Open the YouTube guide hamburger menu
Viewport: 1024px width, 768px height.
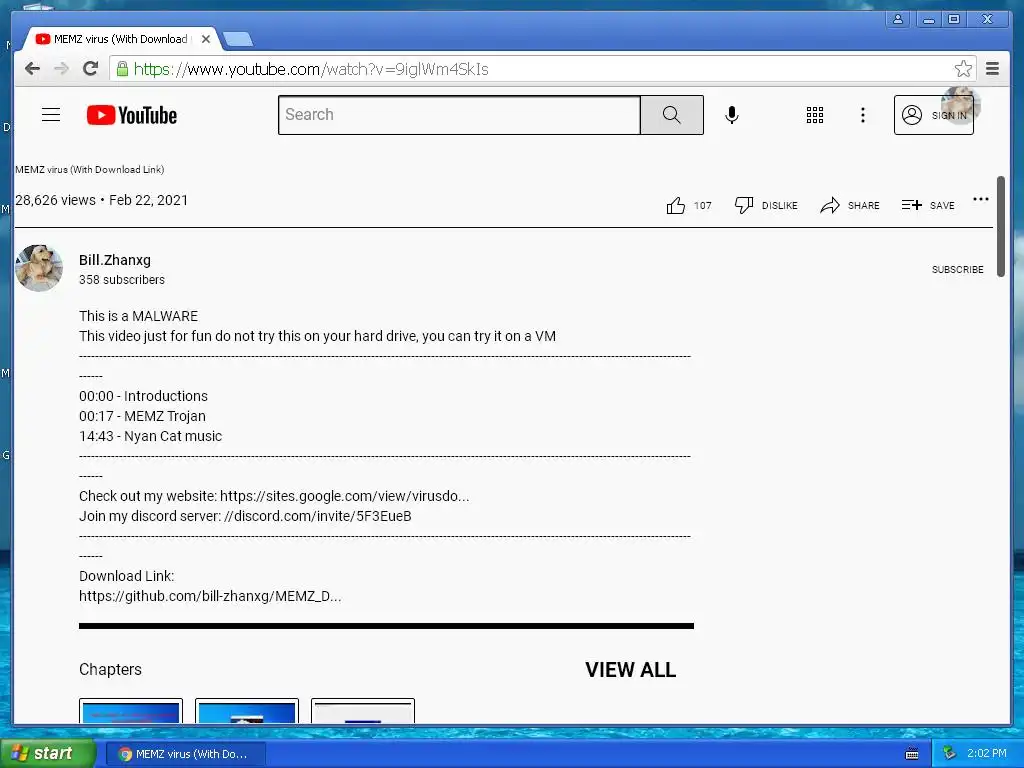[51, 115]
